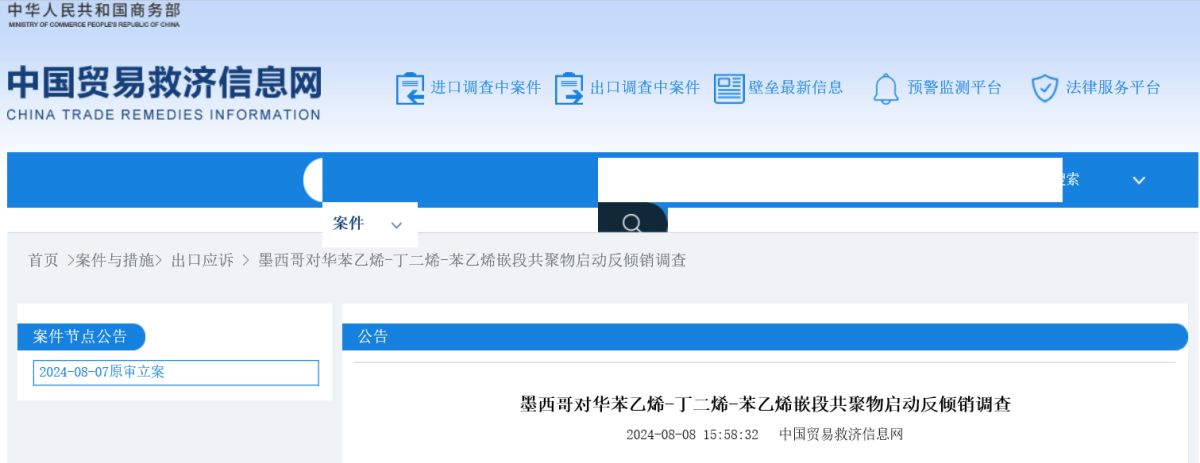Select the 案件节点公告 tab

(81, 336)
